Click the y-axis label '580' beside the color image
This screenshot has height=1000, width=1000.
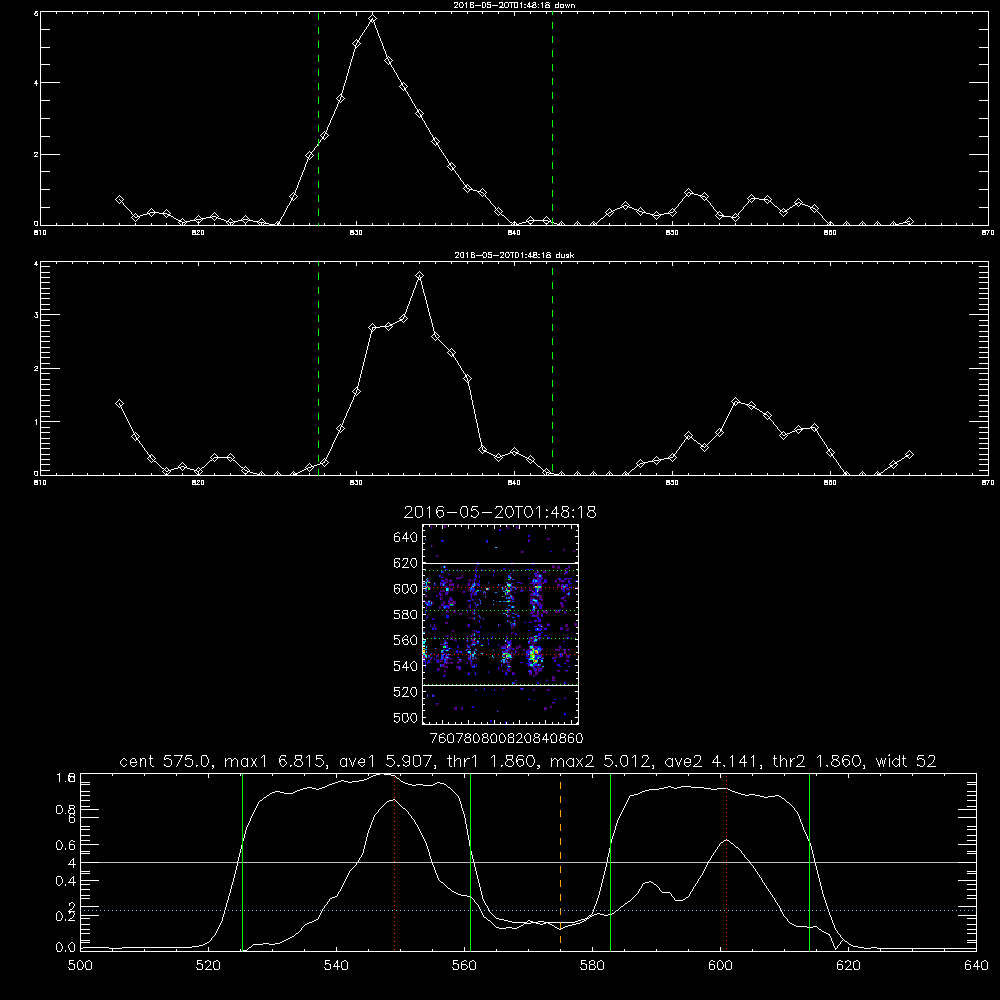point(406,615)
